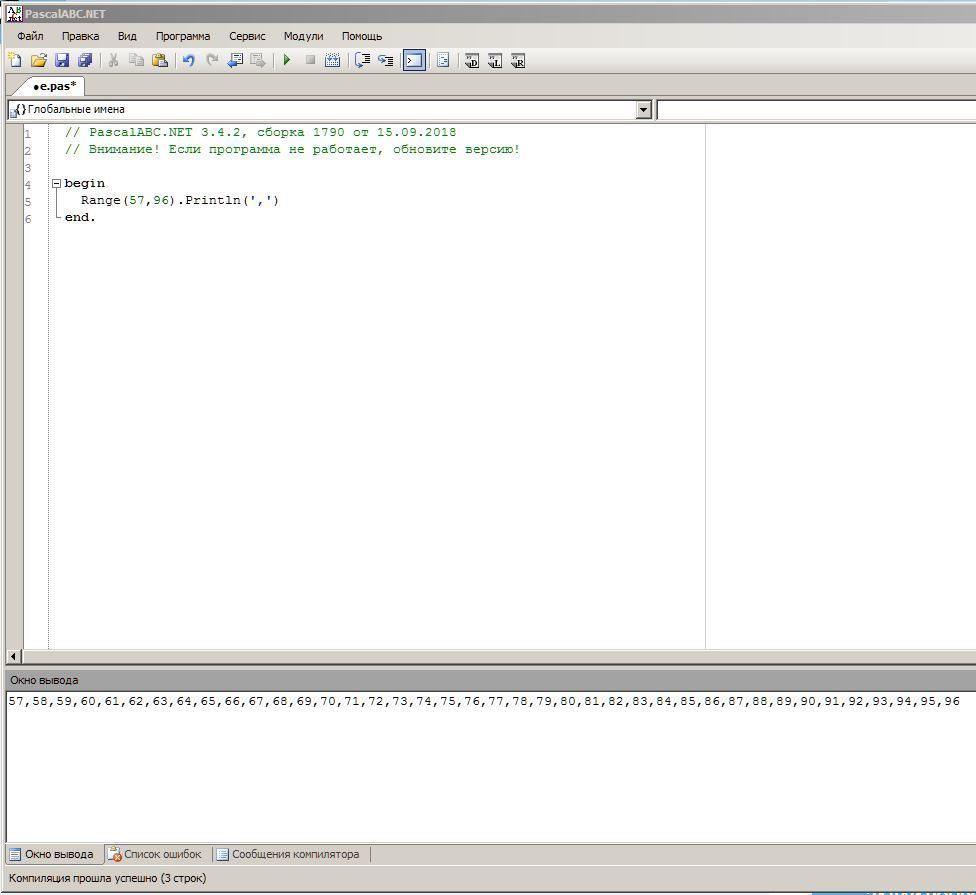Image resolution: width=976 pixels, height=895 pixels.
Task: Click the 'begin' keyword on line 4
Action: 85,184
